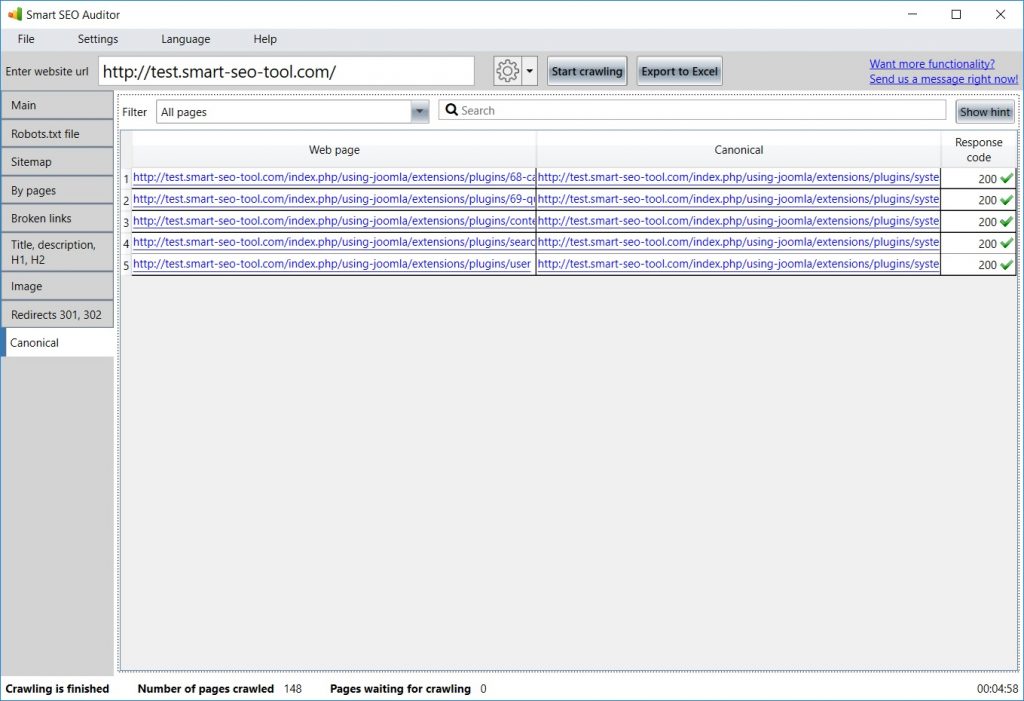Click the 200 response code in row 3

tap(987, 222)
